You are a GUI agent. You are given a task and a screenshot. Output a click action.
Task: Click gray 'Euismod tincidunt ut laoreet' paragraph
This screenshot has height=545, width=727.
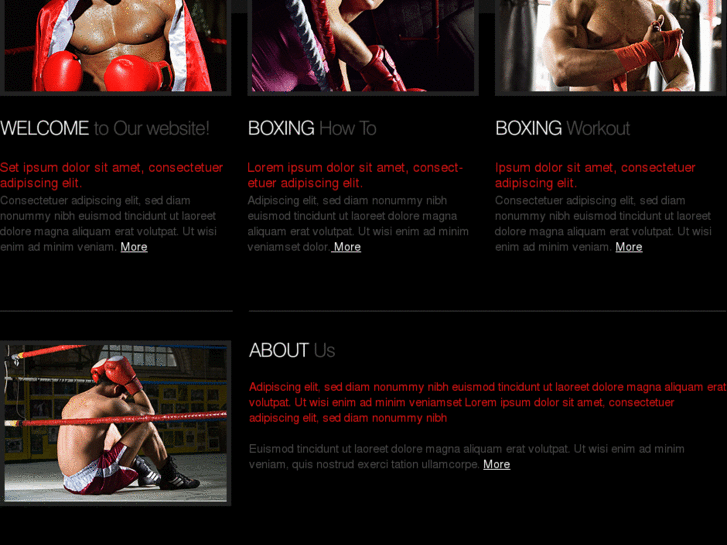467,457
